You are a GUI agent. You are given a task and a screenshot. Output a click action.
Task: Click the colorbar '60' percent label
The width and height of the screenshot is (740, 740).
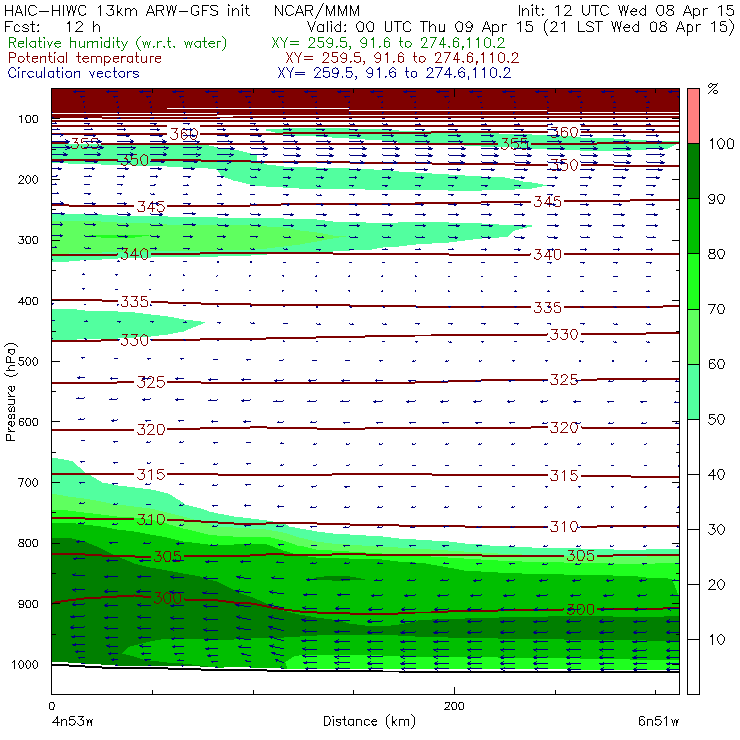tap(716, 364)
